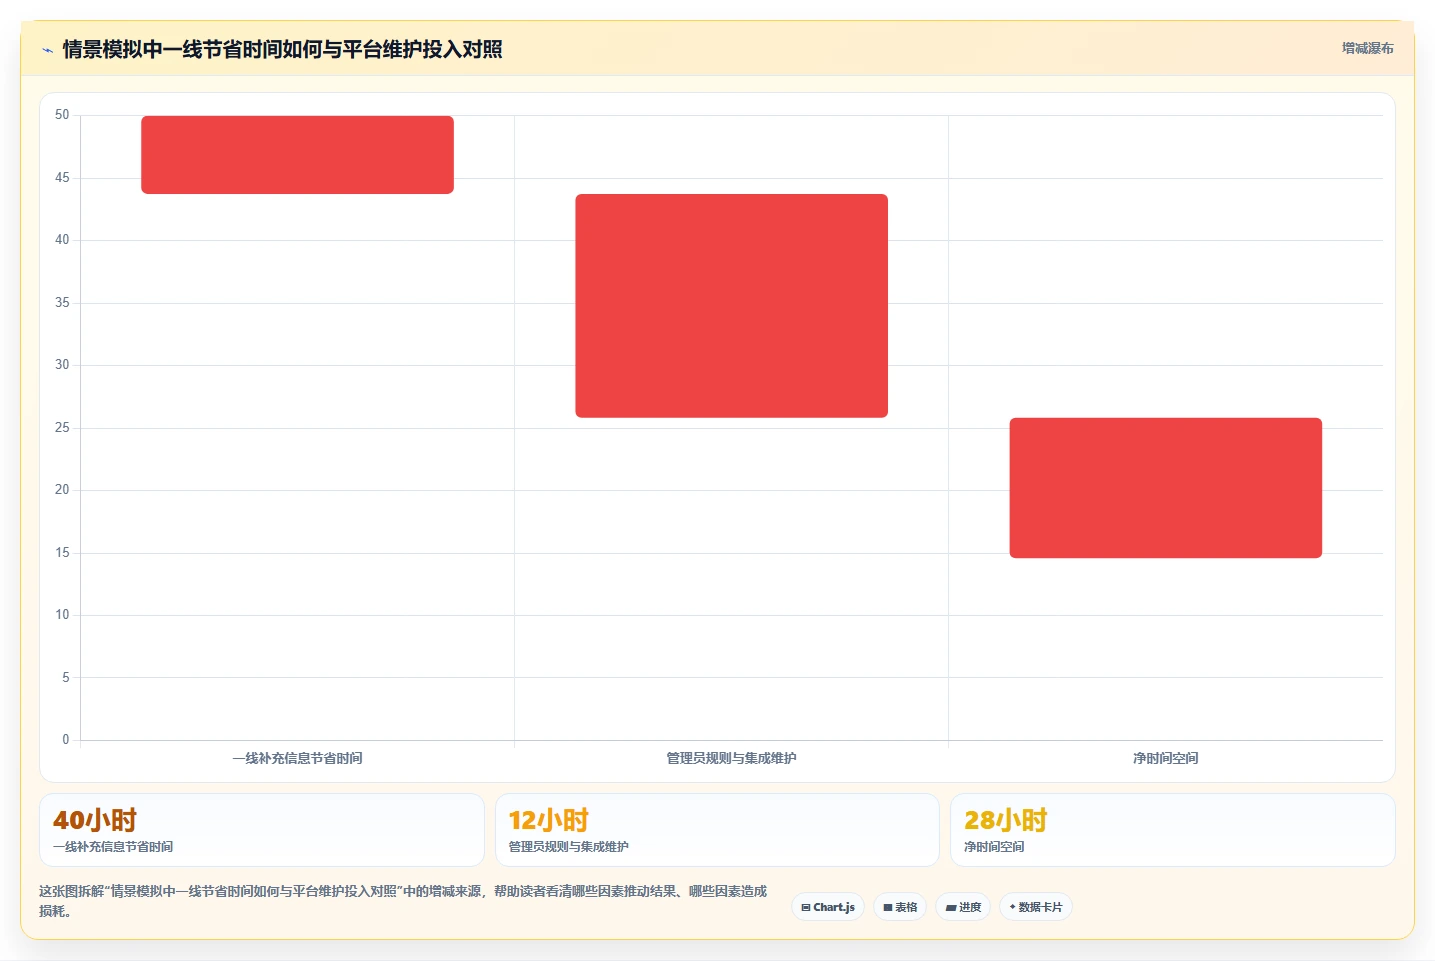
Task: Select the 40小时 data card
Action: 262,830
